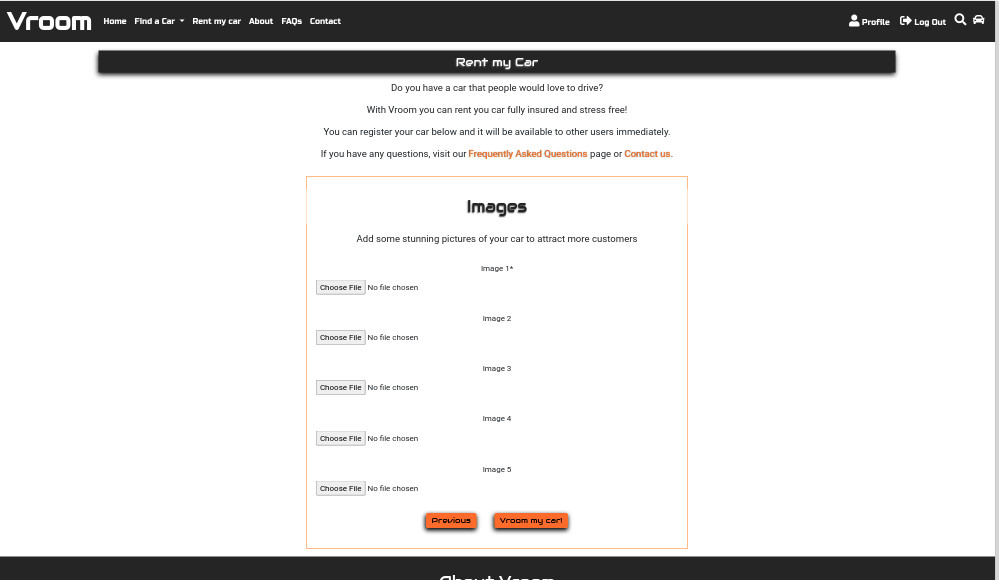
Task: Click the Vroom logo
Action: (x=48, y=20)
